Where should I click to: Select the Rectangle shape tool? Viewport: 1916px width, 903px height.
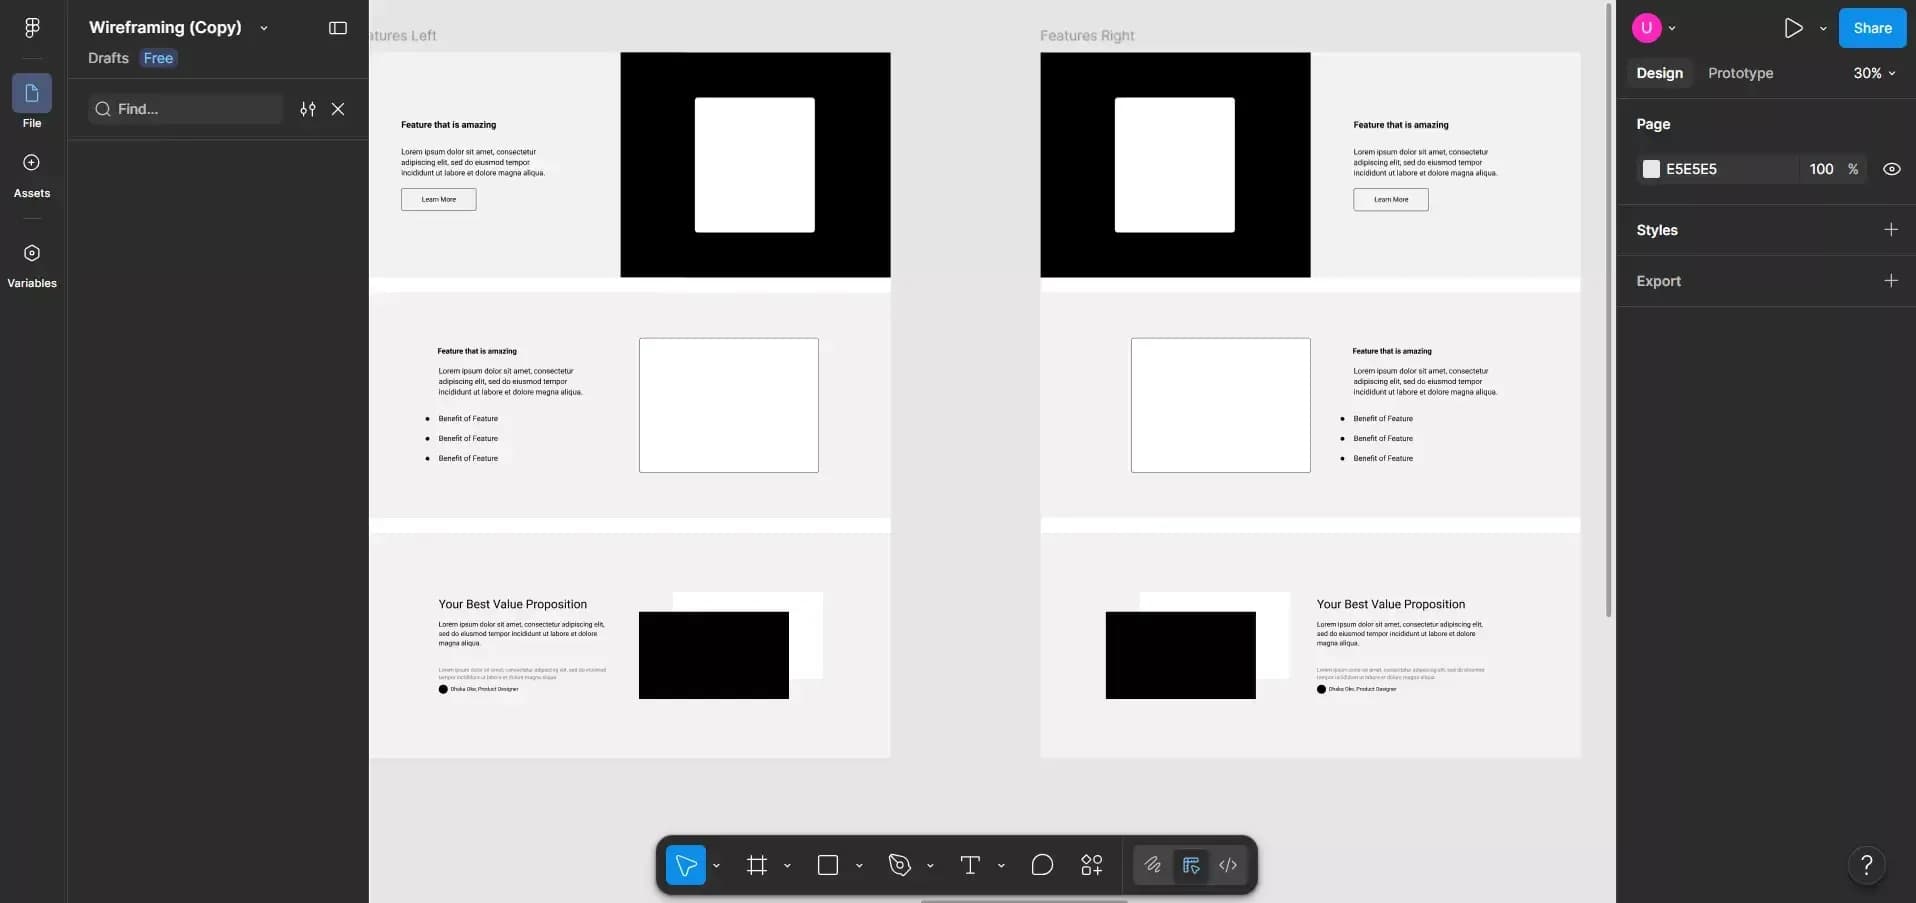[x=828, y=865]
